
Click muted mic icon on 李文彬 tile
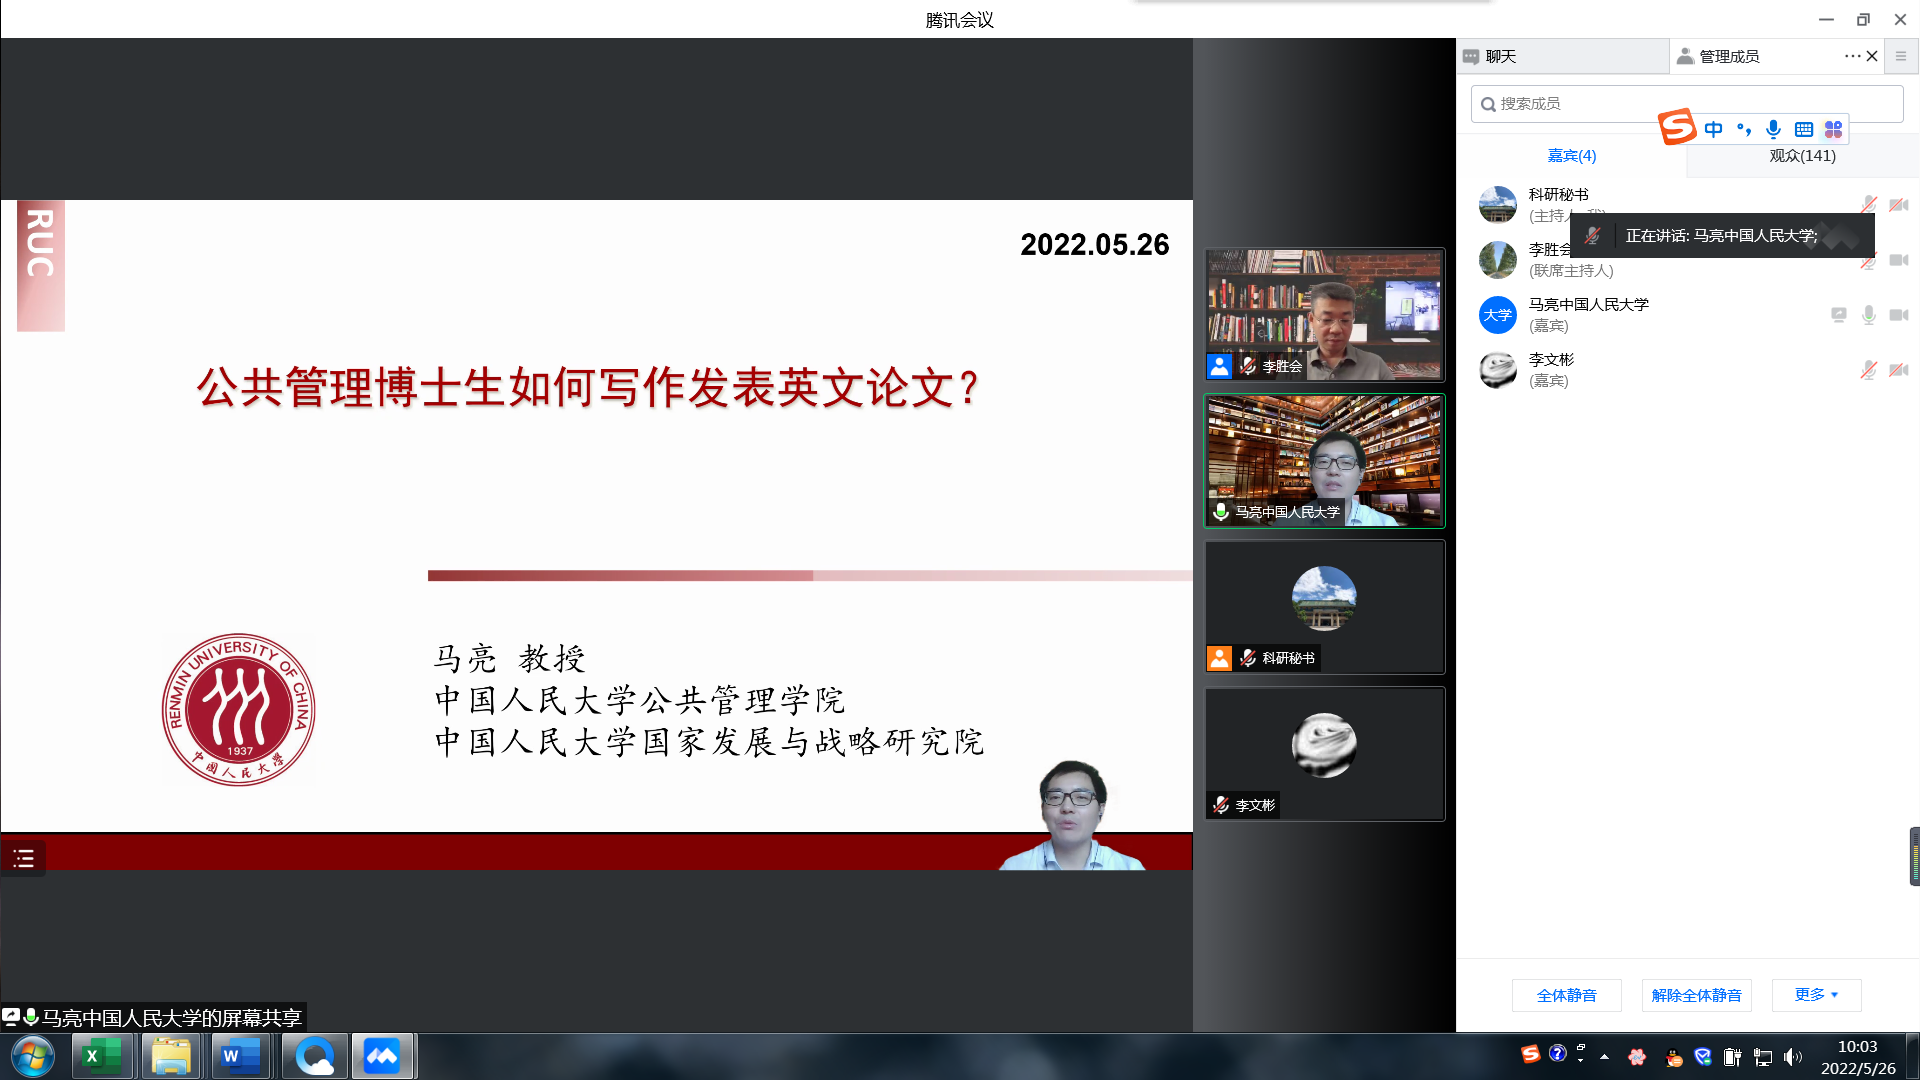(1221, 805)
